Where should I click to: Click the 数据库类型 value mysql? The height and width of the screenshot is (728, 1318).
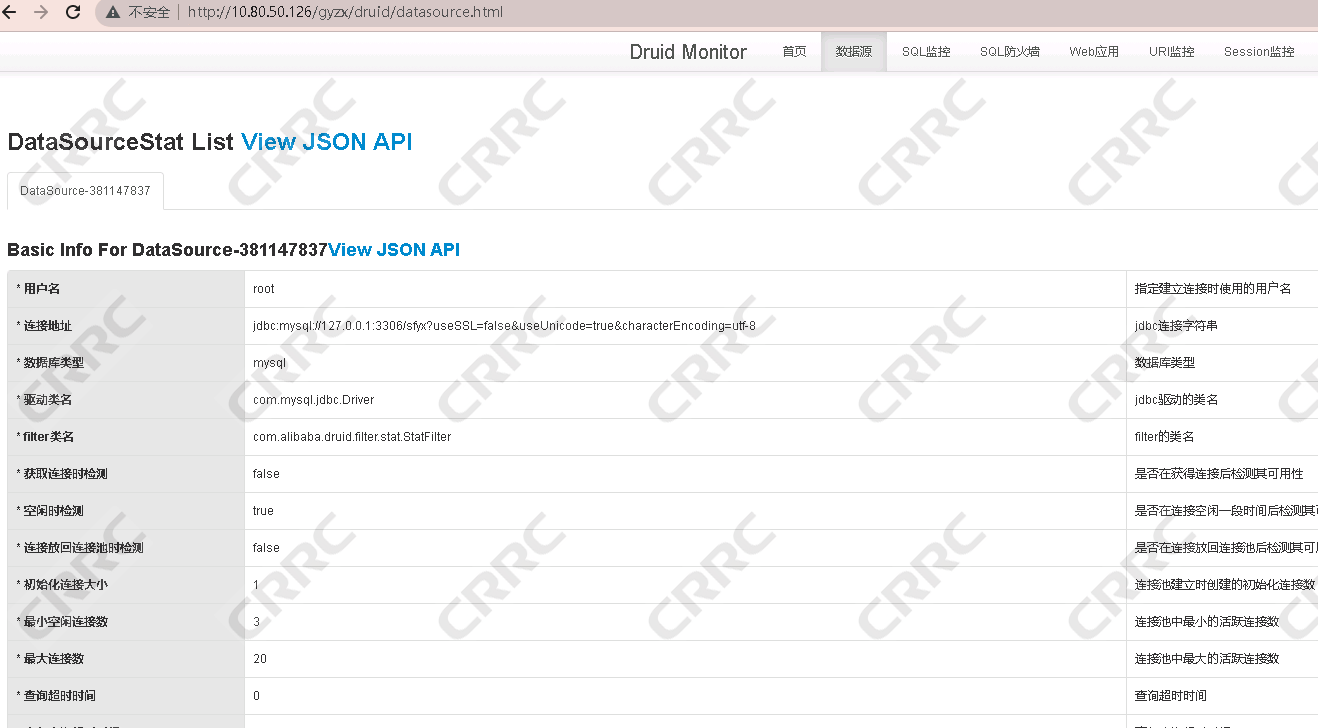click(x=269, y=363)
